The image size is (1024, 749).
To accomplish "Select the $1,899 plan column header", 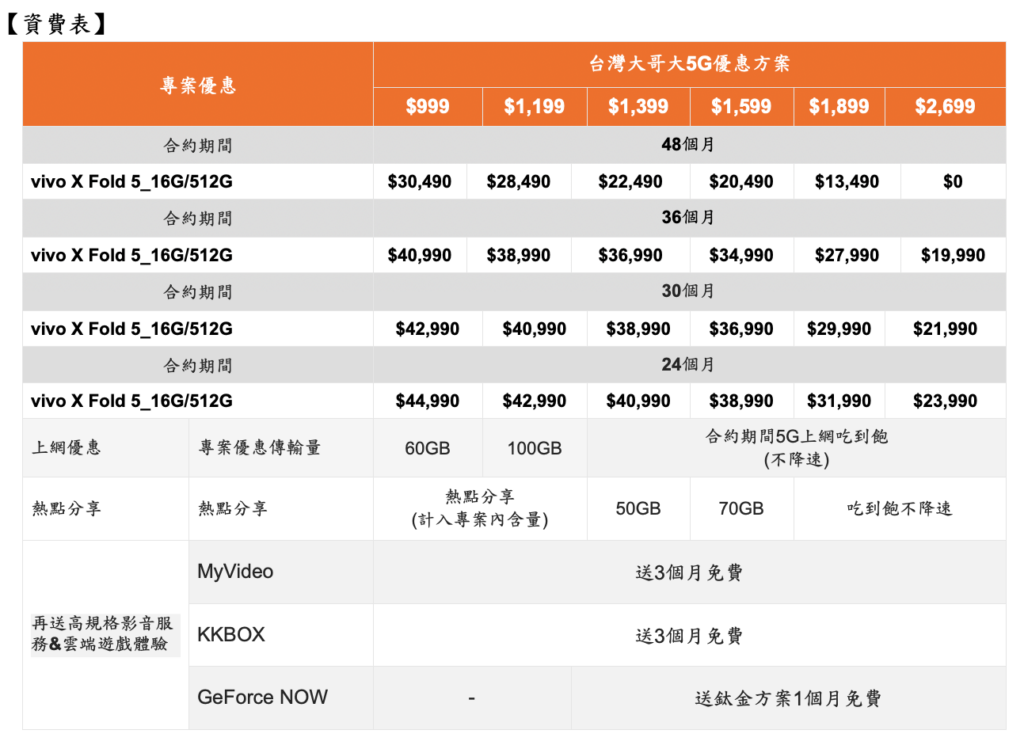I will (839, 106).
